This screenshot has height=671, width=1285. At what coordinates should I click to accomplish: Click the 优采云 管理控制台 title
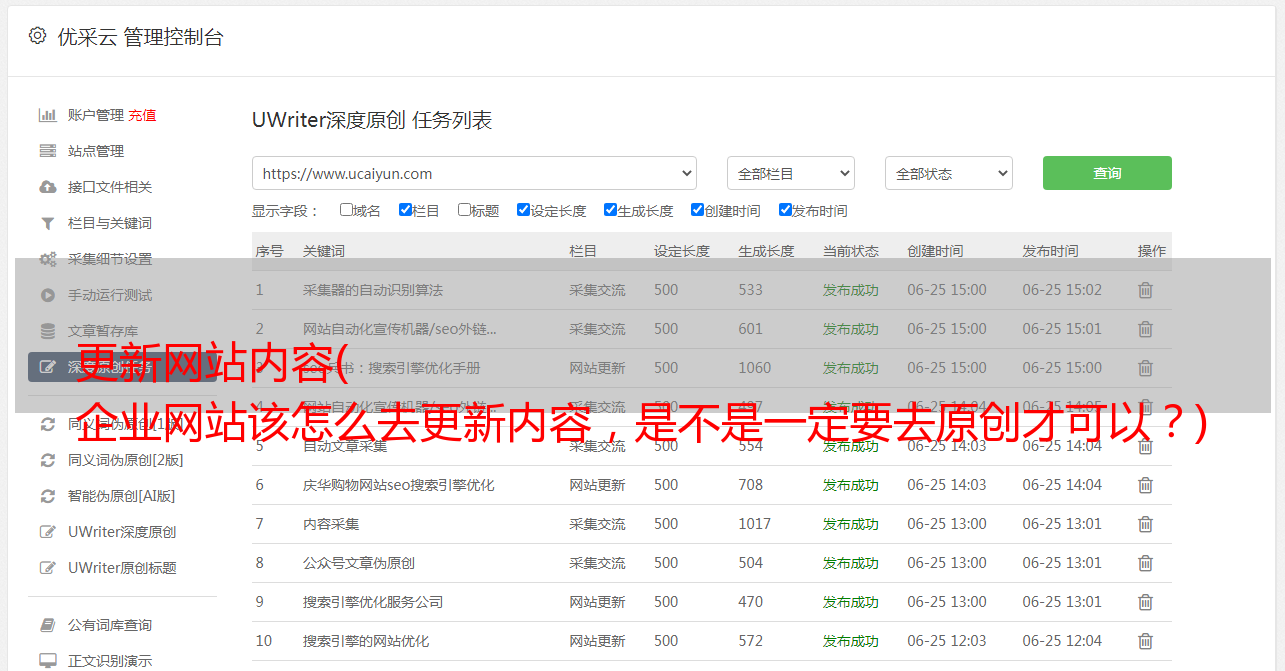click(141, 37)
